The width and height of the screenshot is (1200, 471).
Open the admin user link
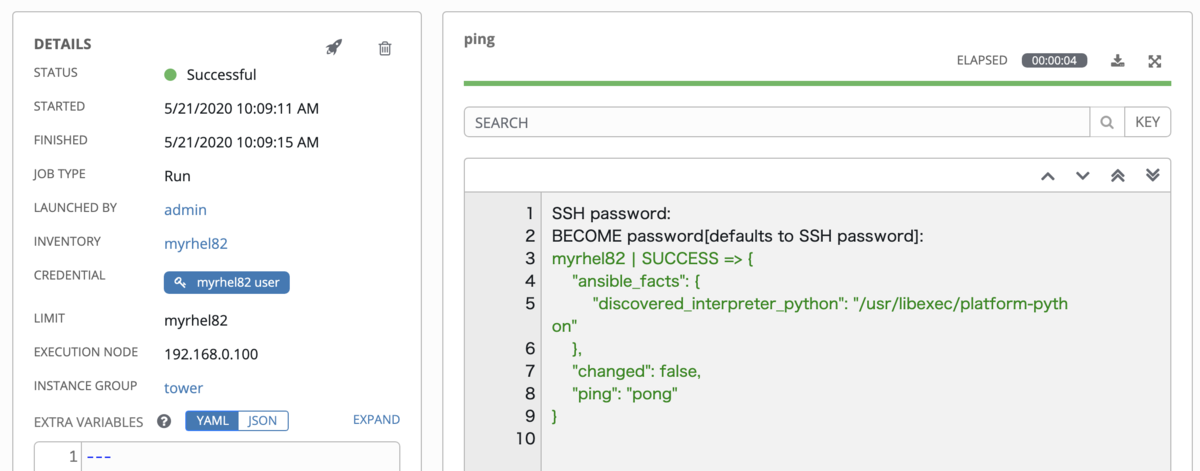click(185, 209)
